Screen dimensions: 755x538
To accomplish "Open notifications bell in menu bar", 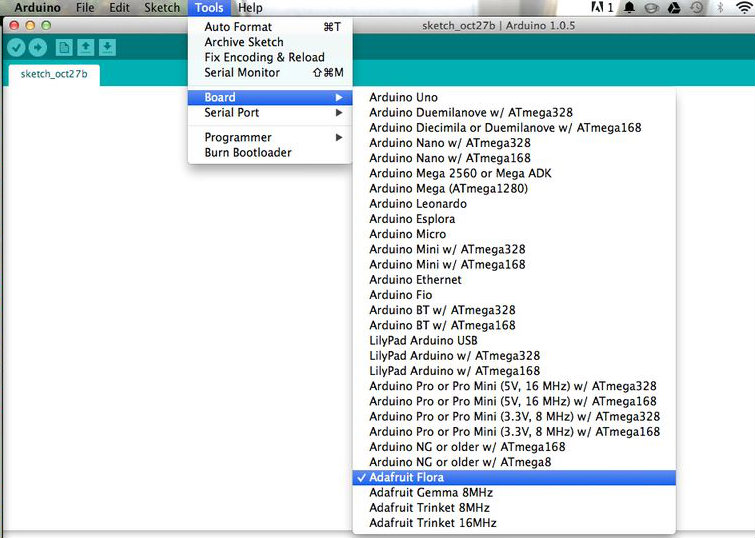I will click(x=629, y=7).
